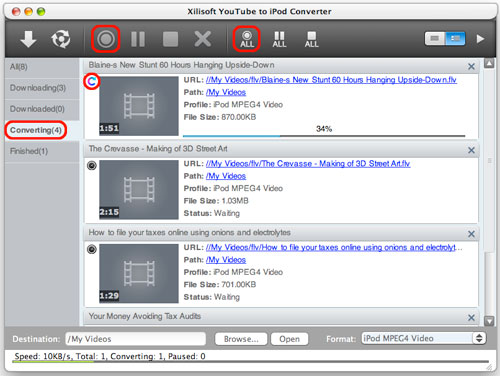500x376 pixels.
Task: Click the Browse... button
Action: click(241, 339)
